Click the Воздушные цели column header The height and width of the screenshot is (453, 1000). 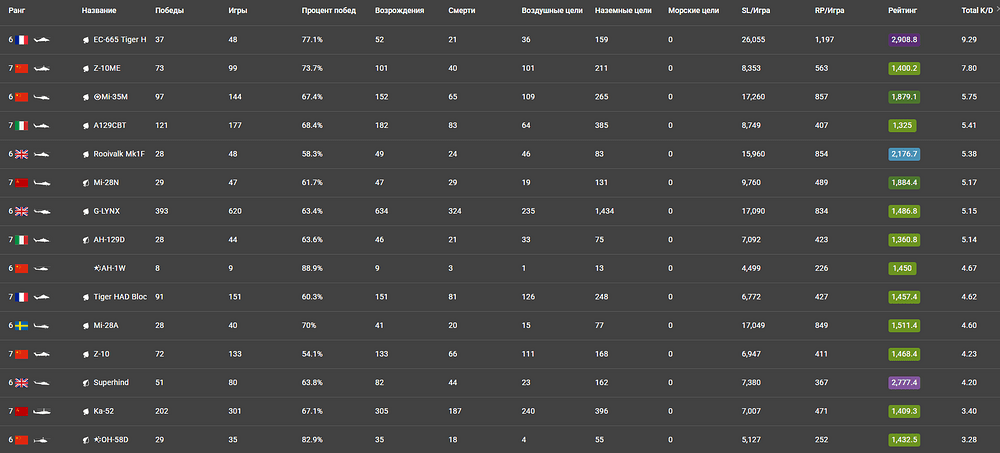tap(552, 11)
